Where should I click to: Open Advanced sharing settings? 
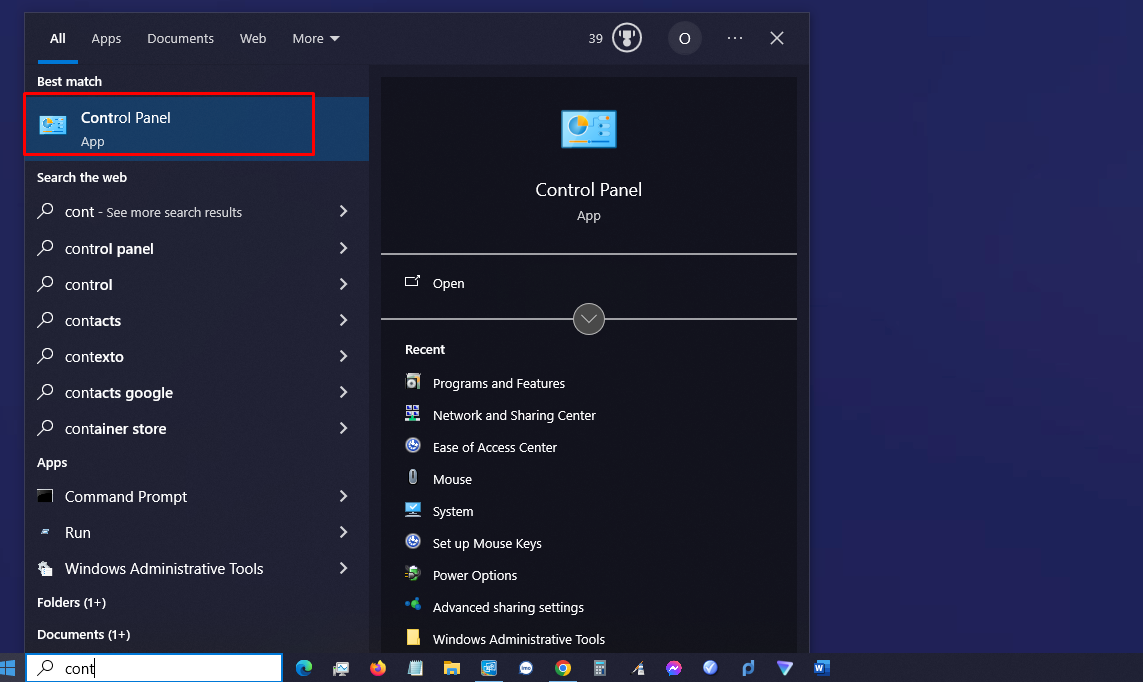(x=508, y=607)
